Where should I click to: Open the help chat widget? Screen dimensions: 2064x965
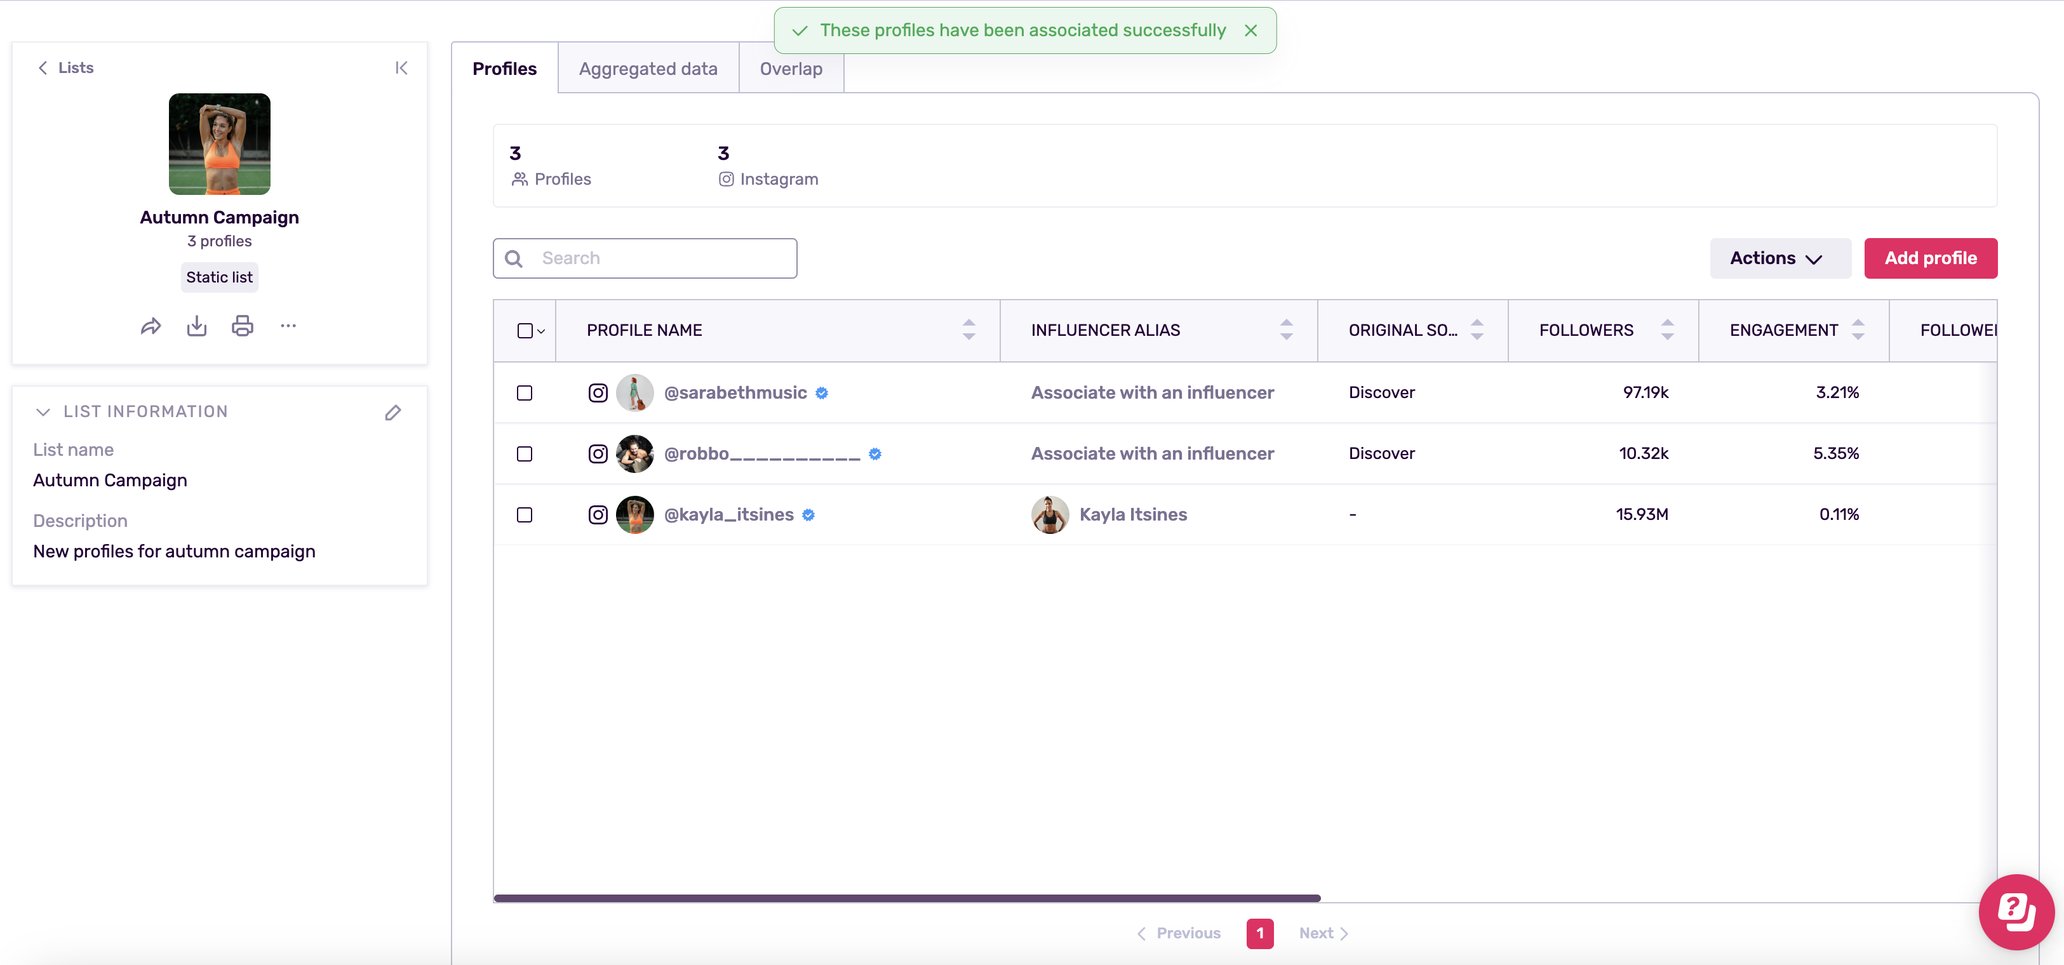[2016, 911]
